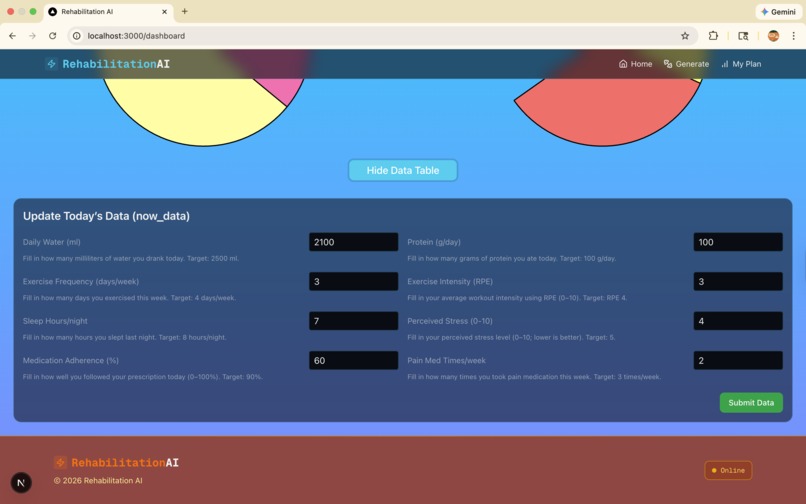
Task: Open the Chrome profile avatar
Action: pyautogui.click(x=773, y=36)
